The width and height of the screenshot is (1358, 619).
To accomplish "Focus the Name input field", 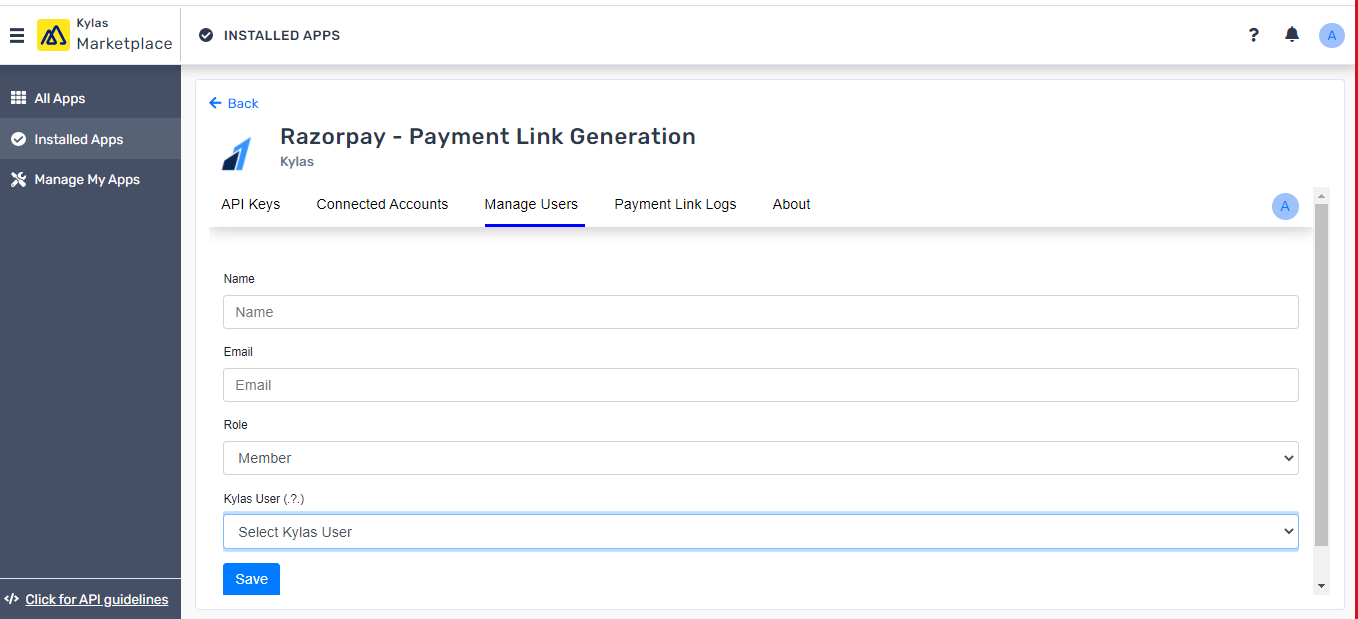I will pos(761,312).
